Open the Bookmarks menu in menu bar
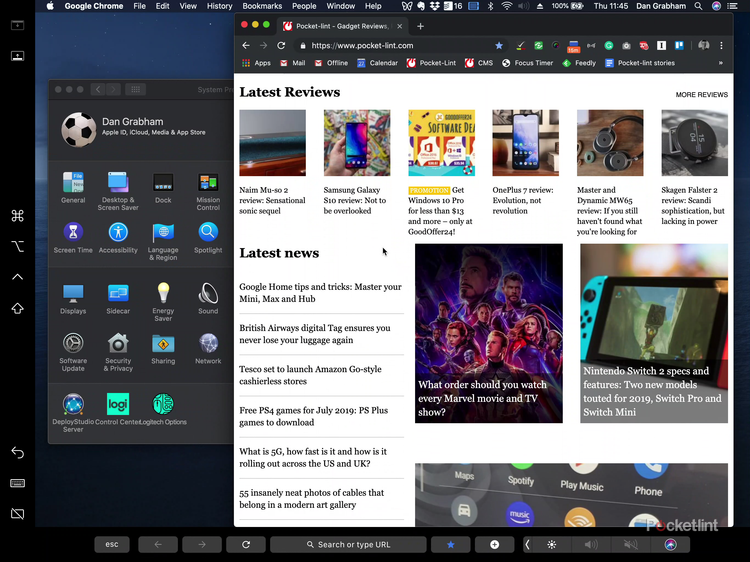750x562 pixels. click(x=262, y=6)
